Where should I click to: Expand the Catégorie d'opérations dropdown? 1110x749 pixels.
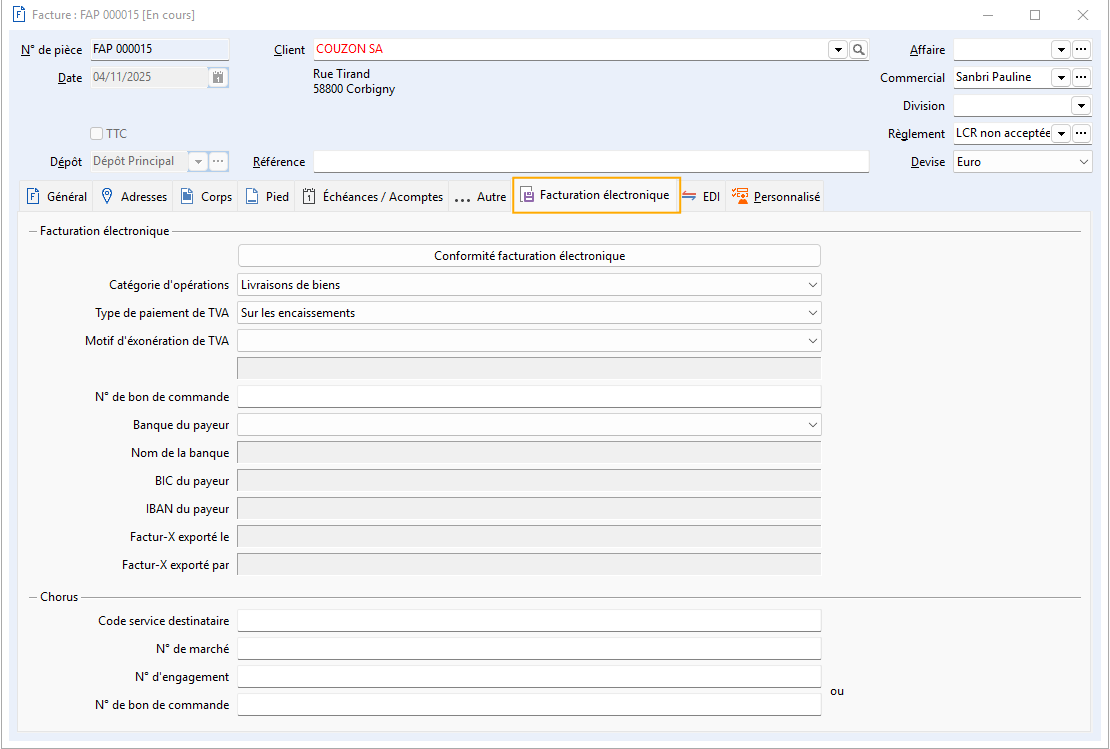[812, 285]
